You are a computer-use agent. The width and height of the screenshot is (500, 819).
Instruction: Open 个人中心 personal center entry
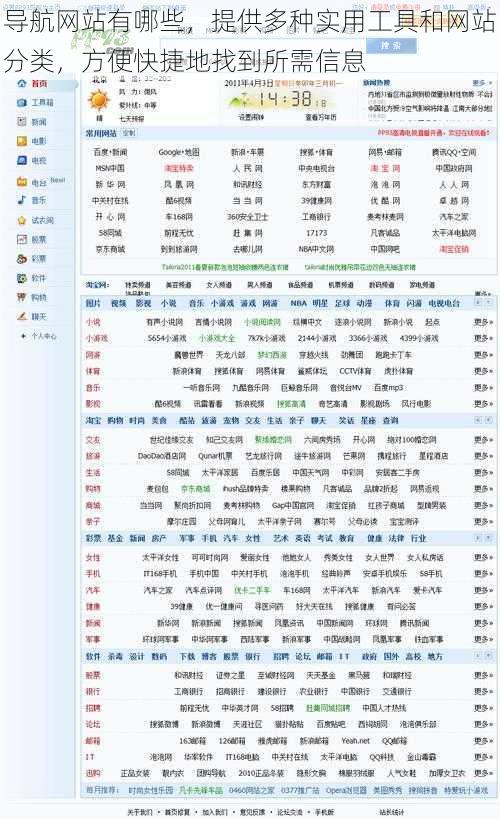(x=43, y=336)
